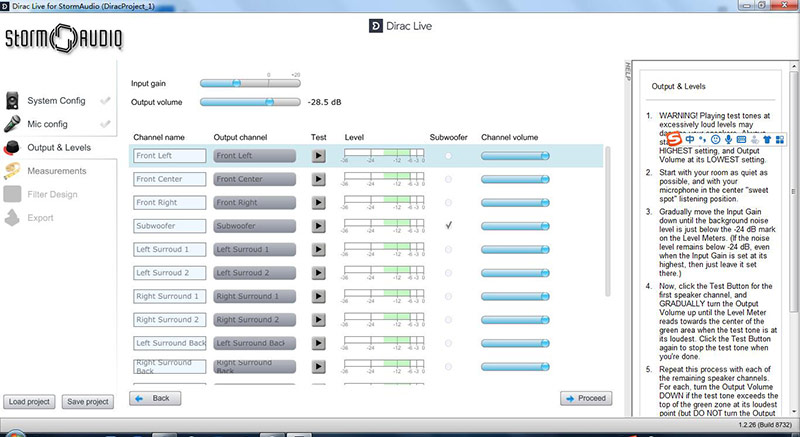The width and height of the screenshot is (800, 437).
Task: Click the voice input microphone in IME bar
Action: (729, 139)
